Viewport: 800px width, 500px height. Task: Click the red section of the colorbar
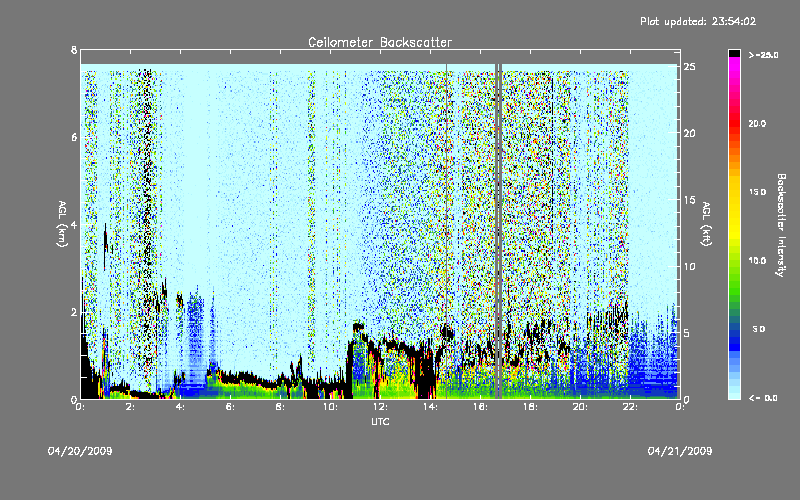734,122
